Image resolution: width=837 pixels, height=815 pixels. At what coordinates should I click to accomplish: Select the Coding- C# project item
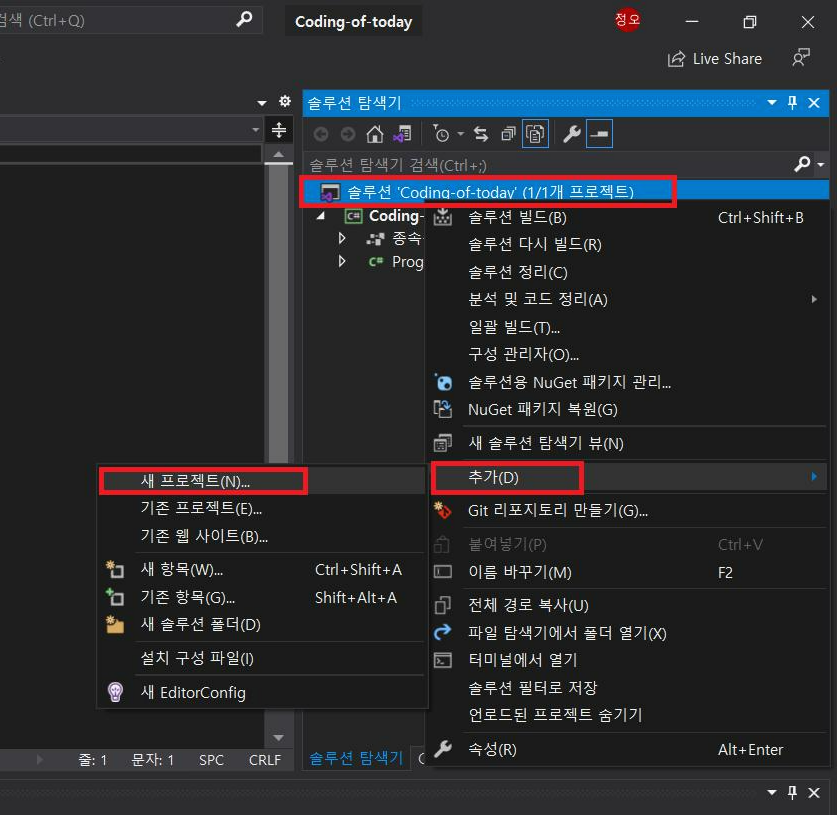tap(384, 216)
